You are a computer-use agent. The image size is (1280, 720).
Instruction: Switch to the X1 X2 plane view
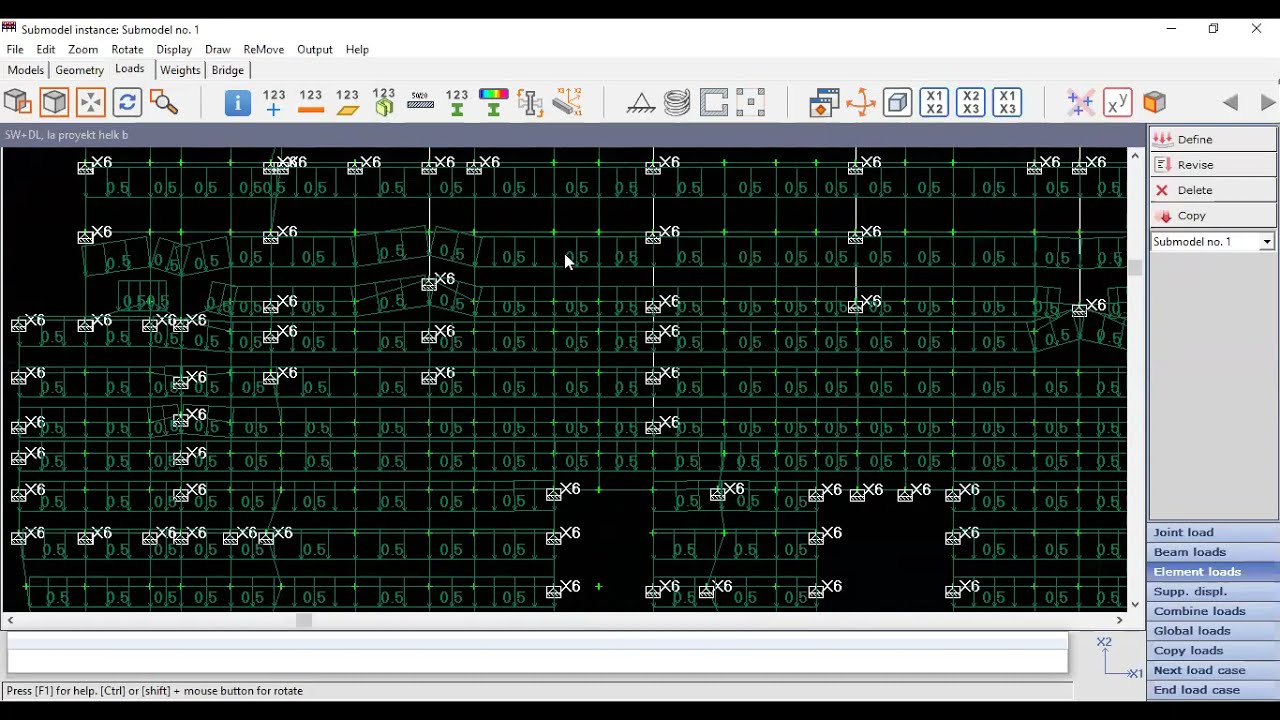click(x=934, y=102)
